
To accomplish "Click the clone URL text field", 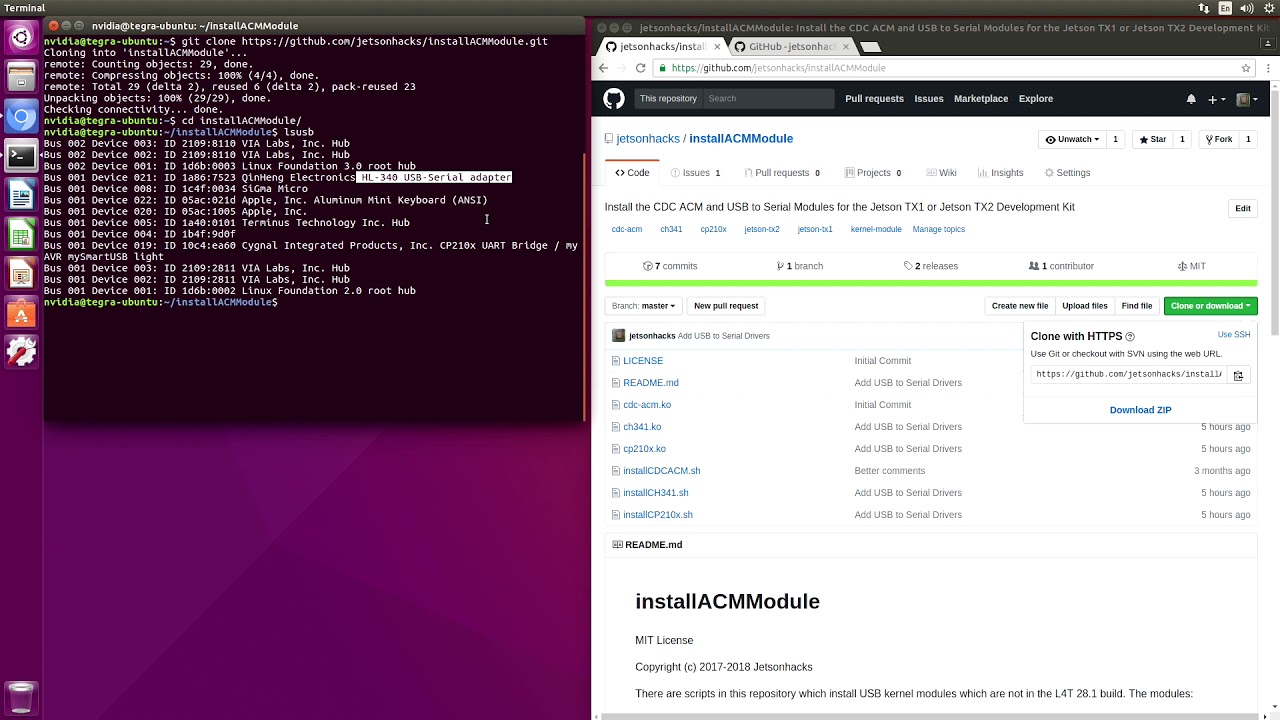I will click(x=1129, y=375).
